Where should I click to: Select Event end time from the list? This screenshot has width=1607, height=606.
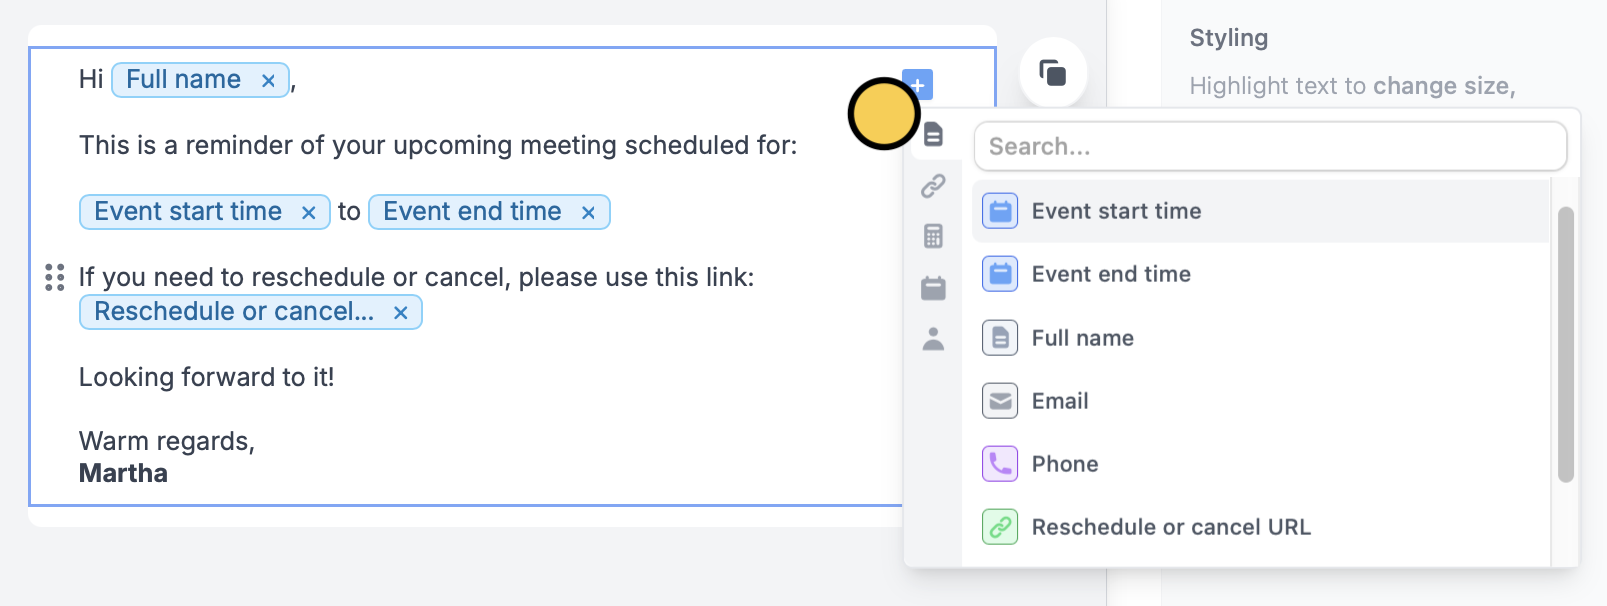(x=1111, y=274)
